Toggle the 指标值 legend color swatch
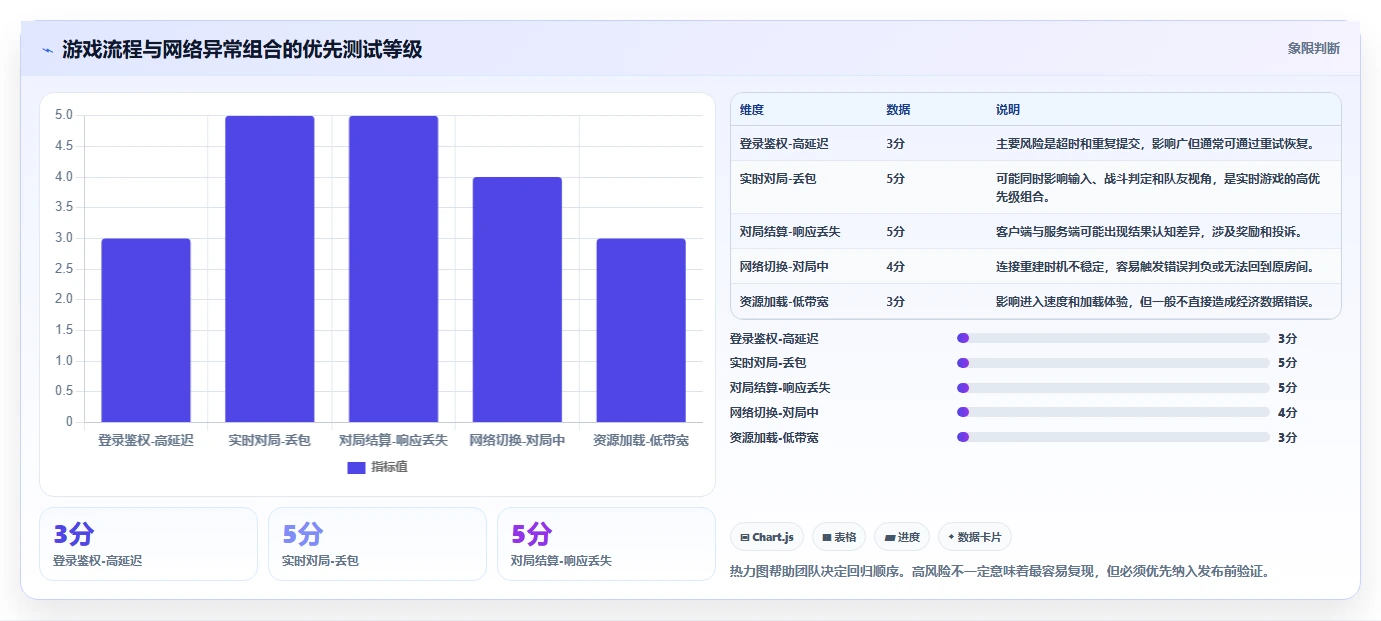The image size is (1381, 621). [x=356, y=467]
